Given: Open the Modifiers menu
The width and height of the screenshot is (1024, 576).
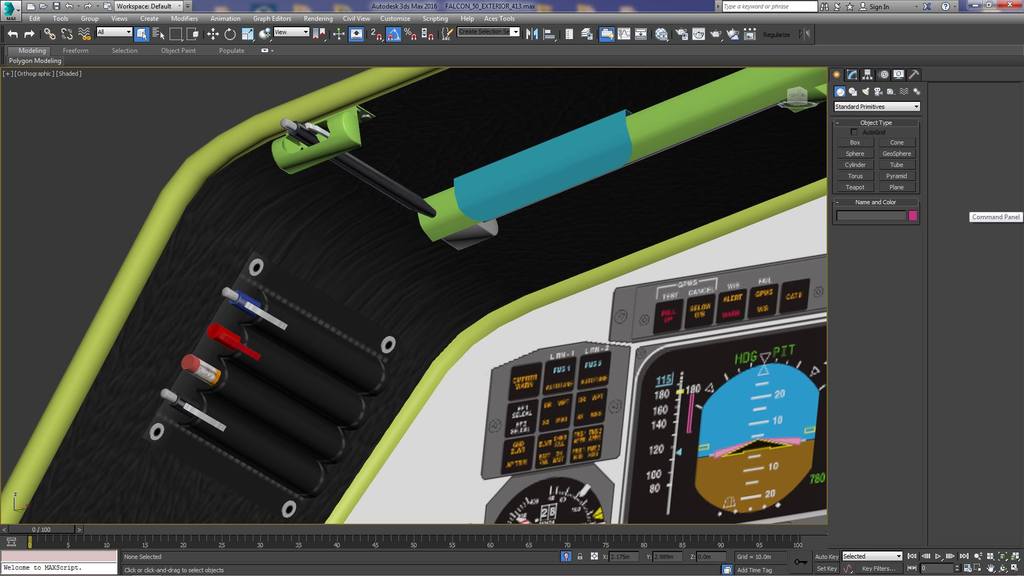Looking at the screenshot, I should coord(184,18).
